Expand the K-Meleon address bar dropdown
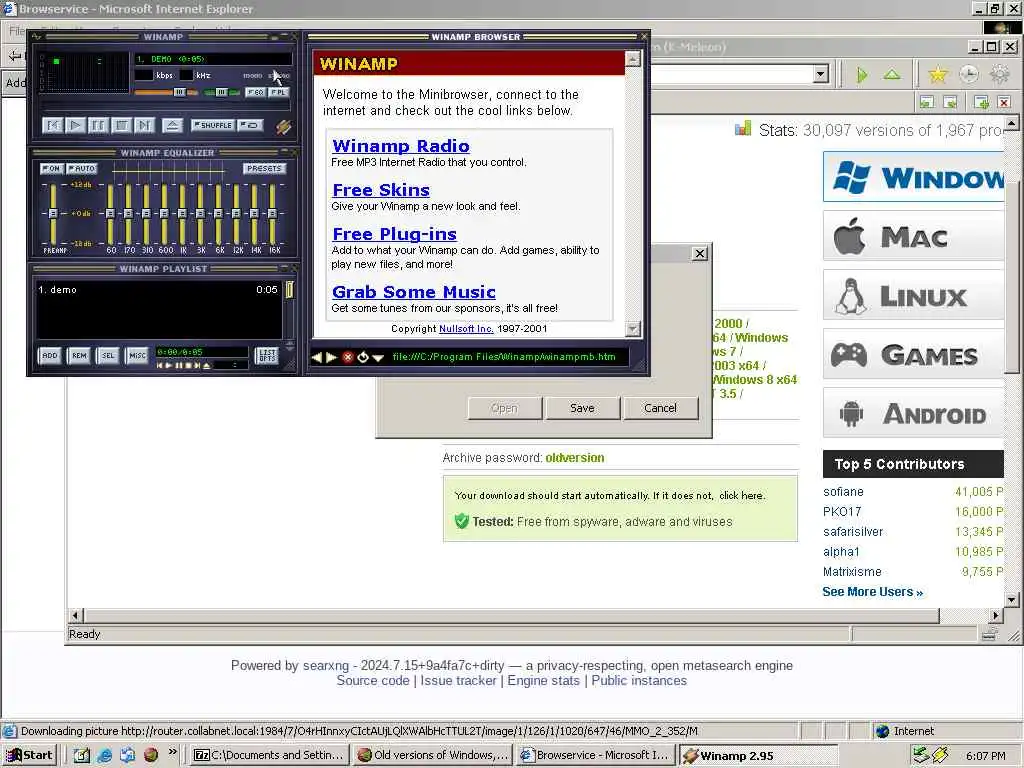The width and height of the screenshot is (1024, 768). [821, 74]
